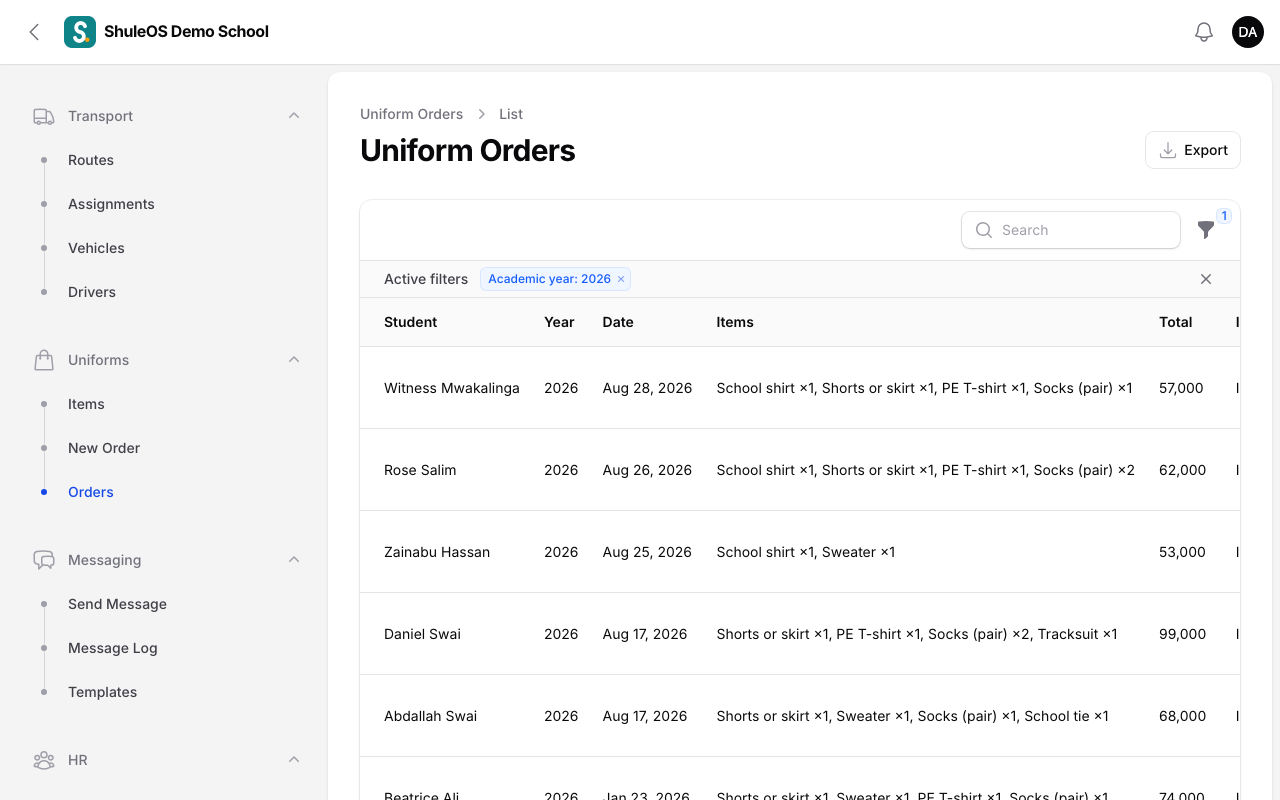The height and width of the screenshot is (800, 1280).
Task: Click the Aug 28, 2026 date cell
Action: [647, 388]
